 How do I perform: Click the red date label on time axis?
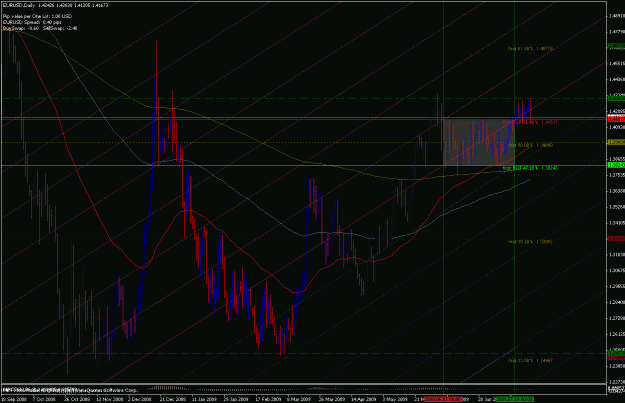[x=443, y=399]
